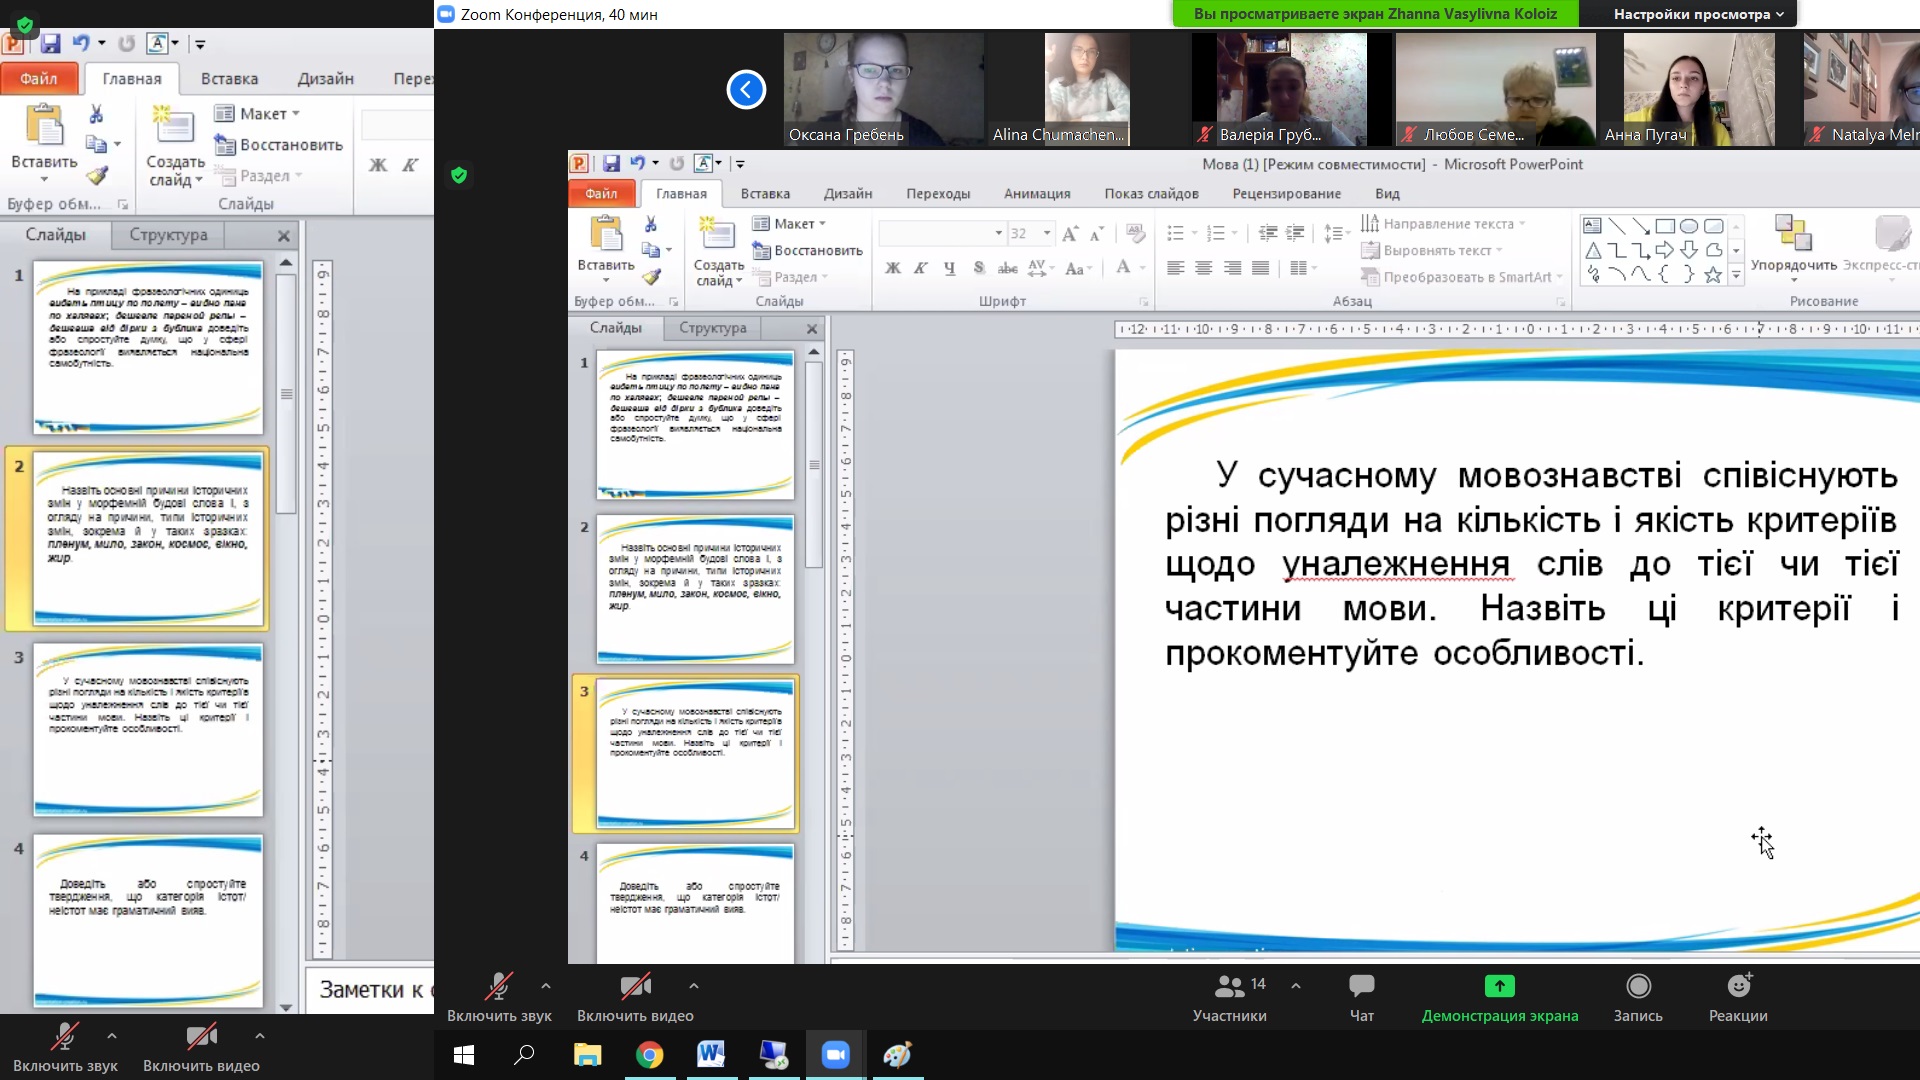Open Google Chrome from the taskbar

pyautogui.click(x=649, y=1055)
